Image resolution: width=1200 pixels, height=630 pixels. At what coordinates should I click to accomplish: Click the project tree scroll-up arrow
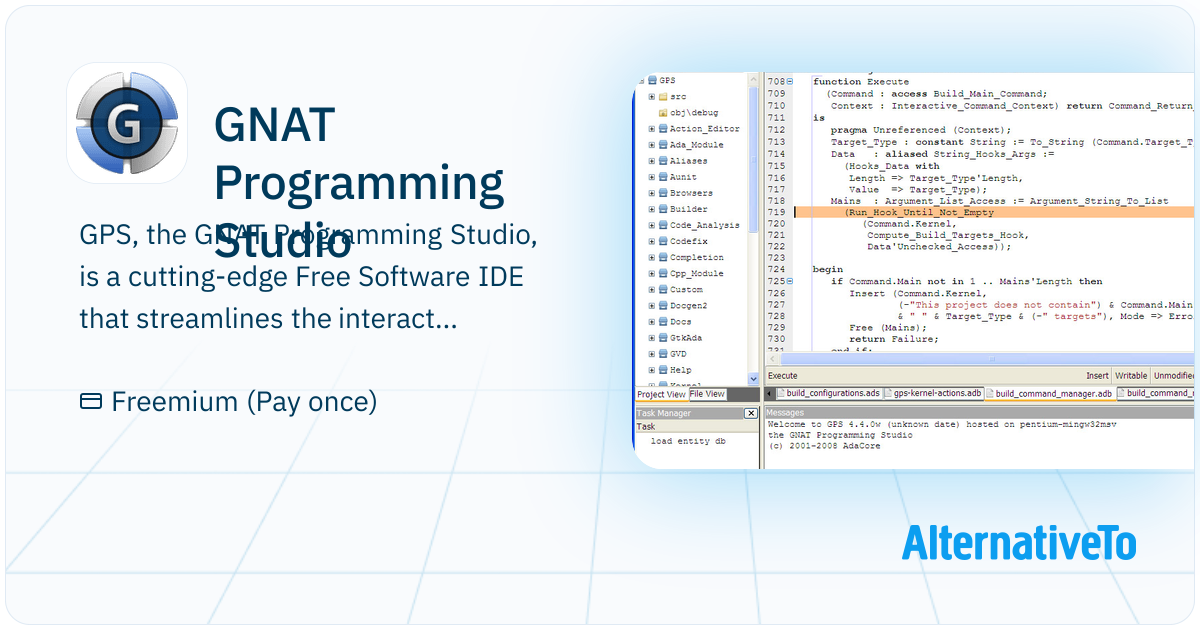coord(754,78)
